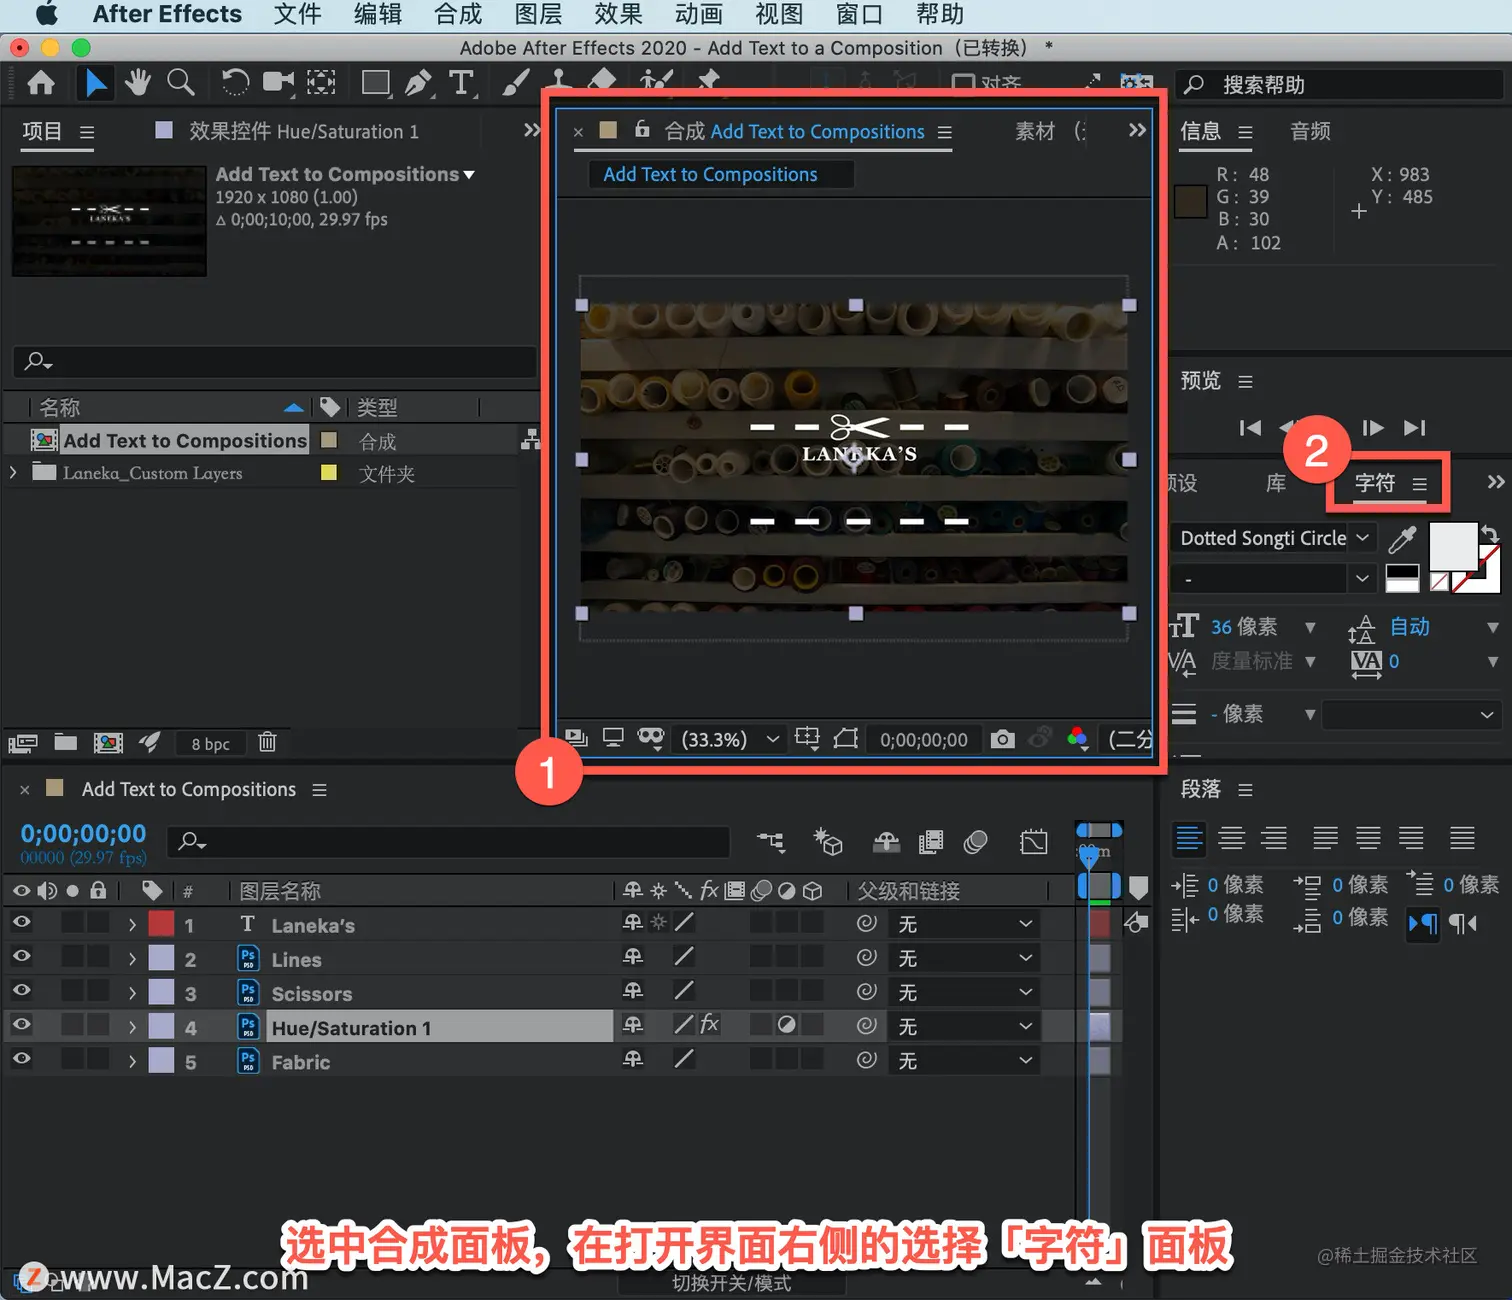Hide the Lines layer
The height and width of the screenshot is (1300, 1512).
[21, 957]
